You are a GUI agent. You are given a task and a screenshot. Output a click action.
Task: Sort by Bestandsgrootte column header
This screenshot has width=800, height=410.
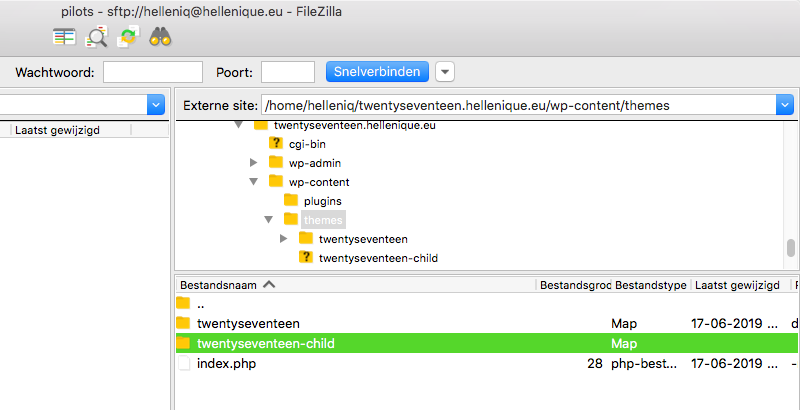click(x=574, y=285)
